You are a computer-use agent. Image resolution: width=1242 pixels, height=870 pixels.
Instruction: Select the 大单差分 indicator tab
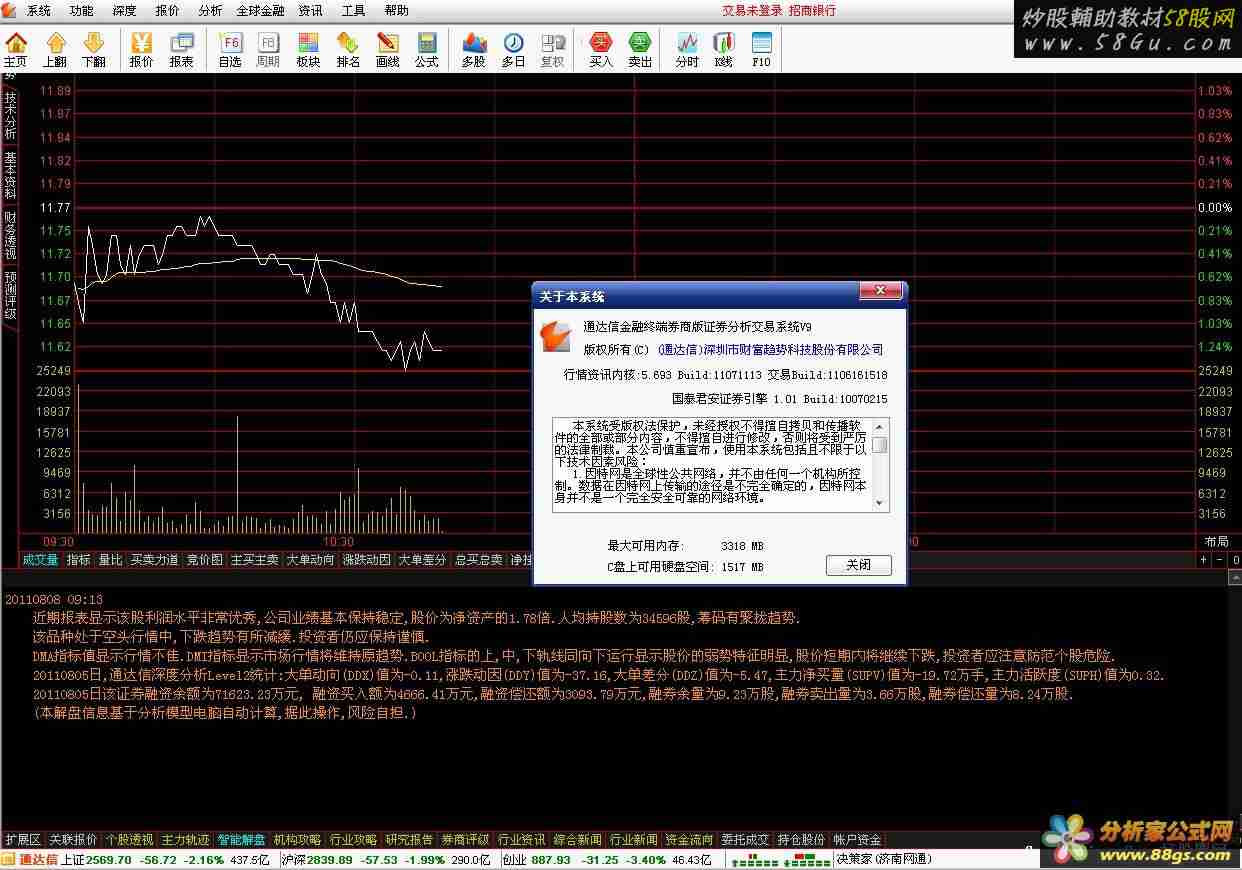[x=423, y=560]
